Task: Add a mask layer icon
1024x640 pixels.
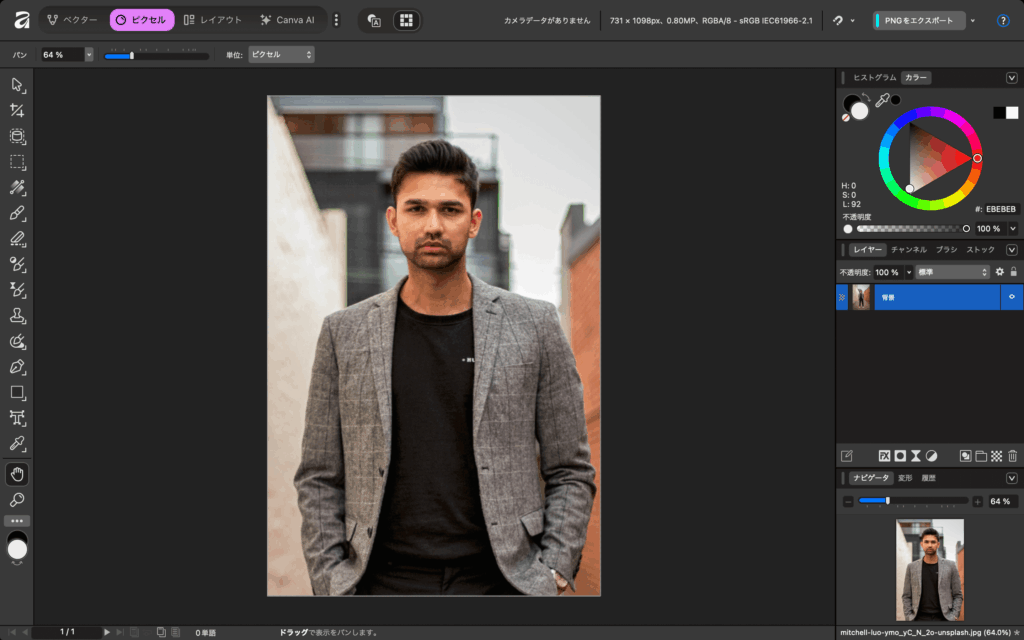Action: 900,456
